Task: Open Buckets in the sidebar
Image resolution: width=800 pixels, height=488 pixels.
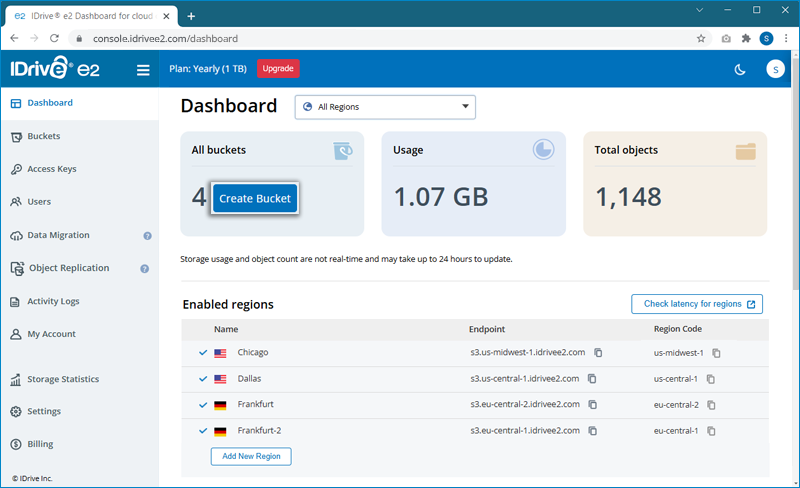Action: coord(43,136)
